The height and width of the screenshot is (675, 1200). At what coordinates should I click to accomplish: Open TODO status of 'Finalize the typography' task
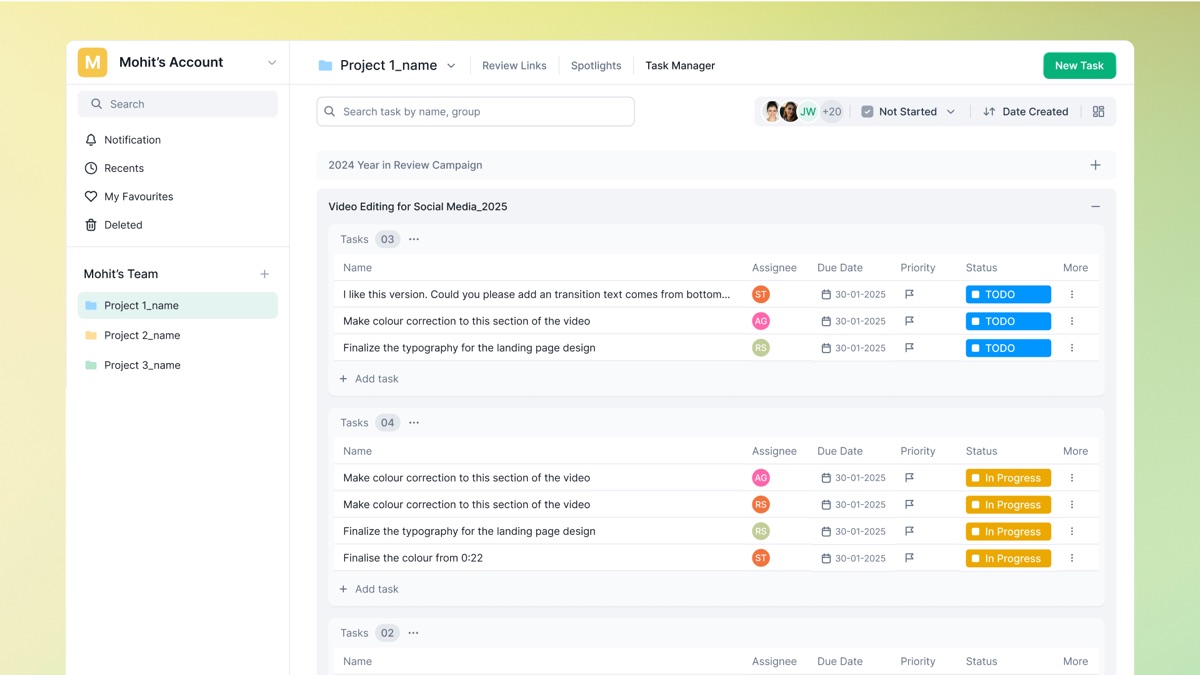coord(1008,348)
